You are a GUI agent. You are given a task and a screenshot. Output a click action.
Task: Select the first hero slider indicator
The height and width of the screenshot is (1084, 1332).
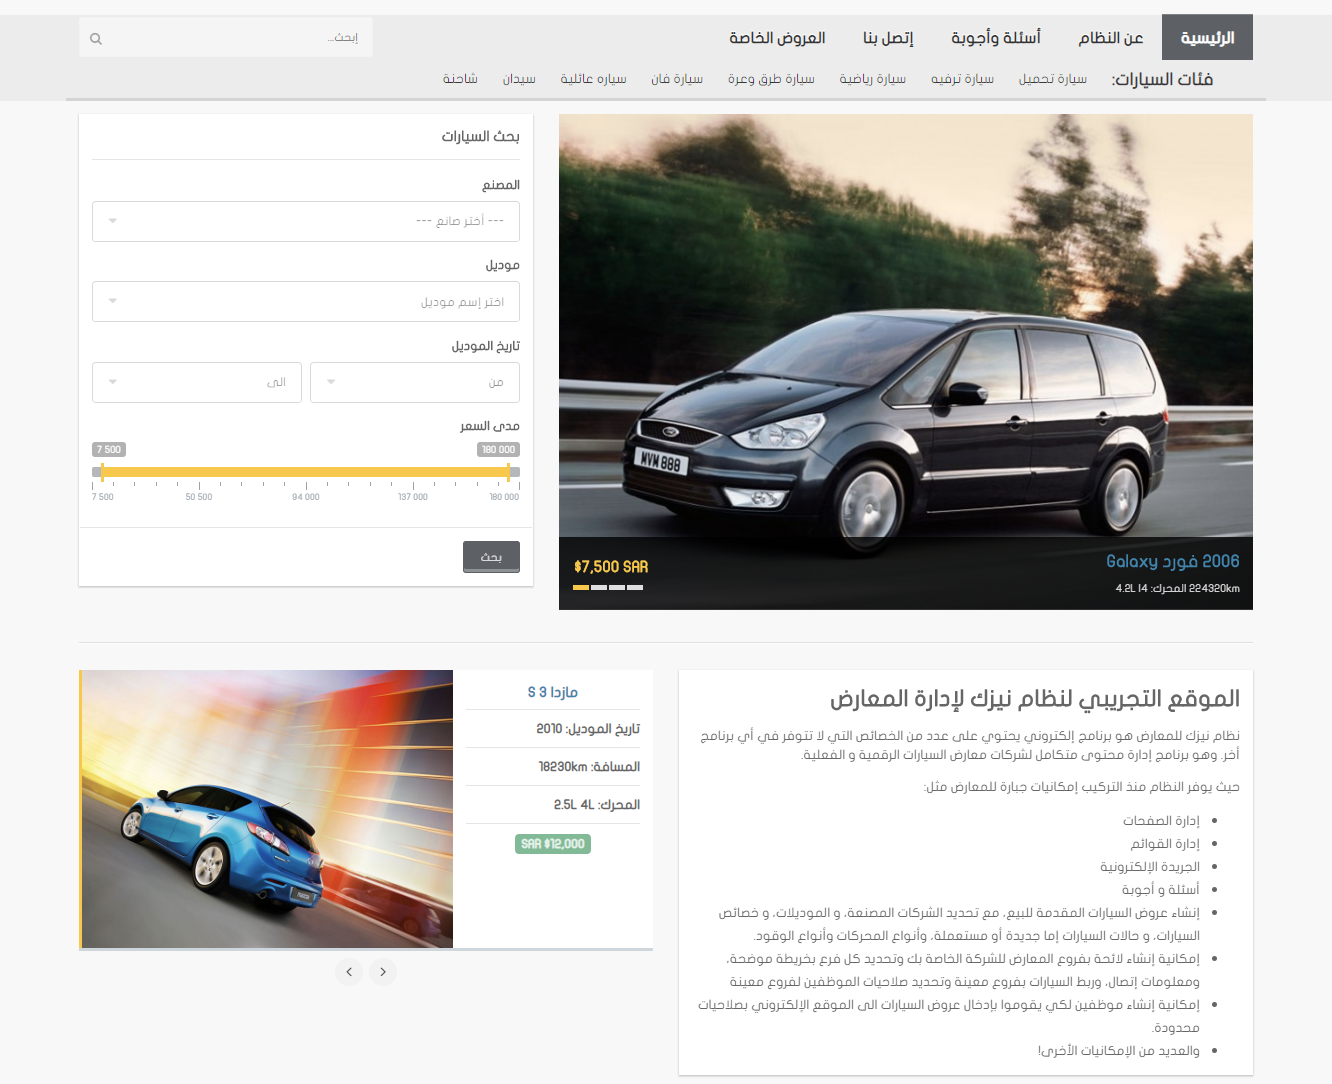pyautogui.click(x=581, y=588)
